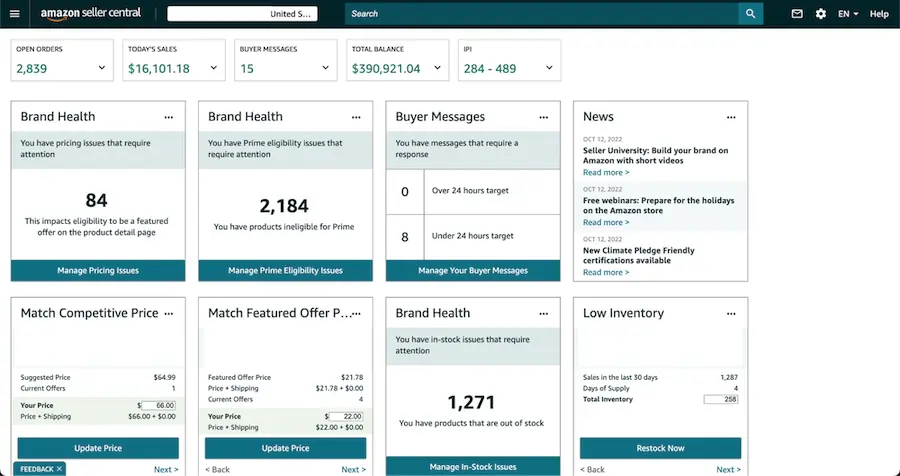Viewport: 900px width, 476px height.
Task: Open three-dot menu on News card
Action: click(731, 117)
